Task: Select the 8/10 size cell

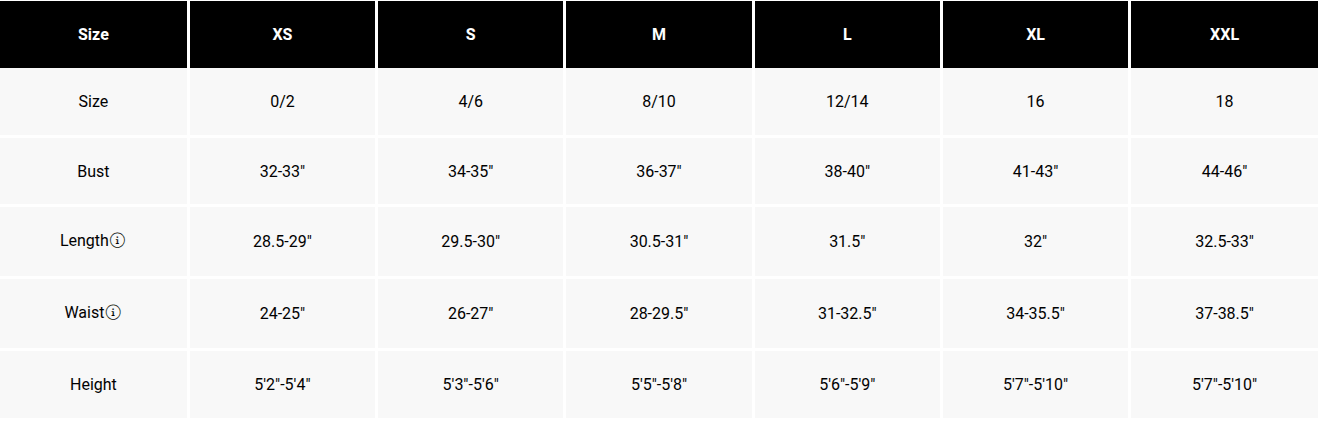Action: pyautogui.click(x=659, y=102)
